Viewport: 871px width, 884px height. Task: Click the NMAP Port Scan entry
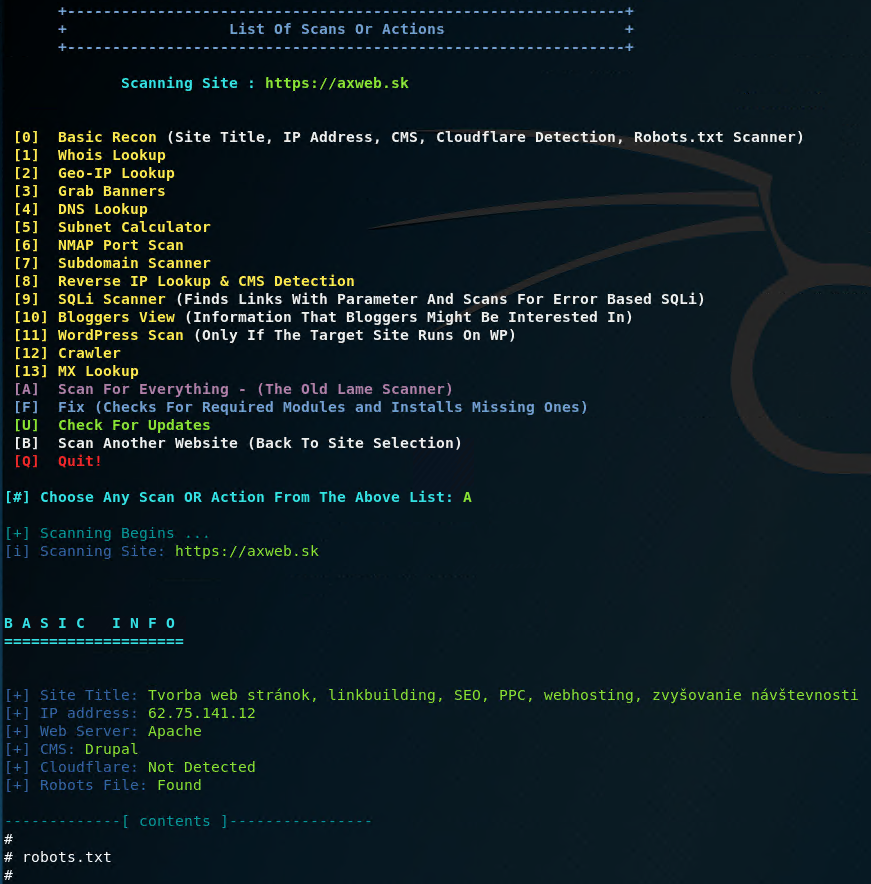120,245
